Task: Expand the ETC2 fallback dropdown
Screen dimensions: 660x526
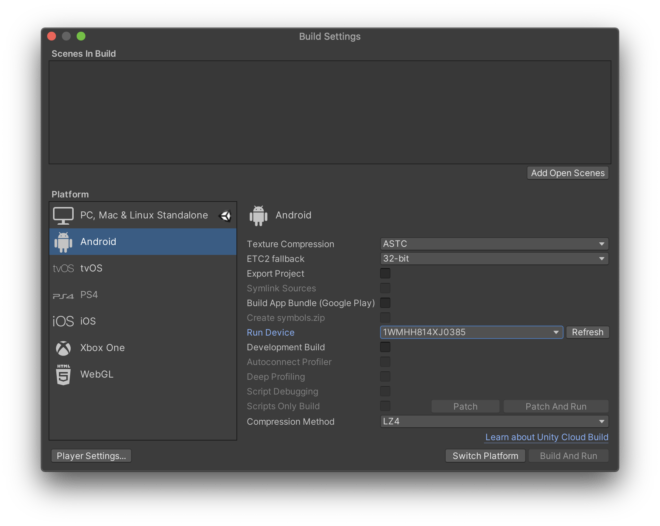Action: (x=494, y=259)
